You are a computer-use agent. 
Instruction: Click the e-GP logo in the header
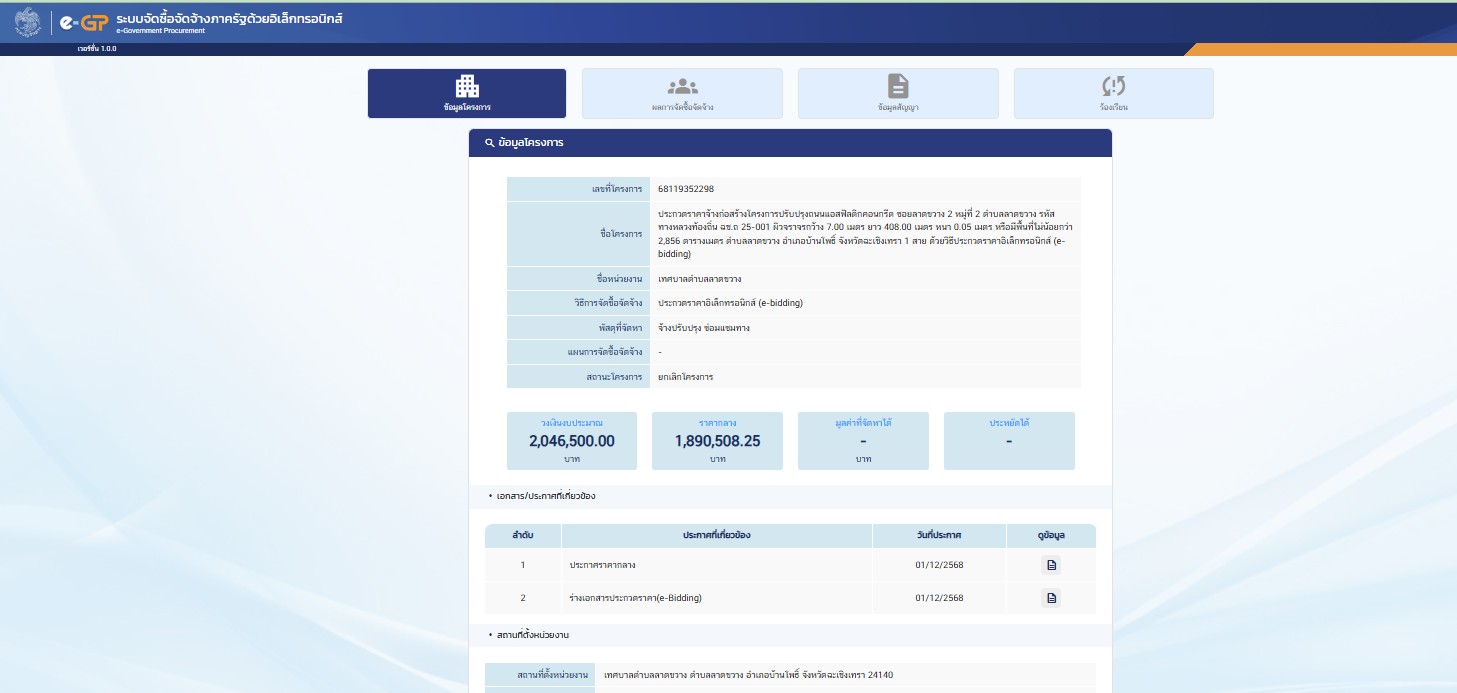83,23
